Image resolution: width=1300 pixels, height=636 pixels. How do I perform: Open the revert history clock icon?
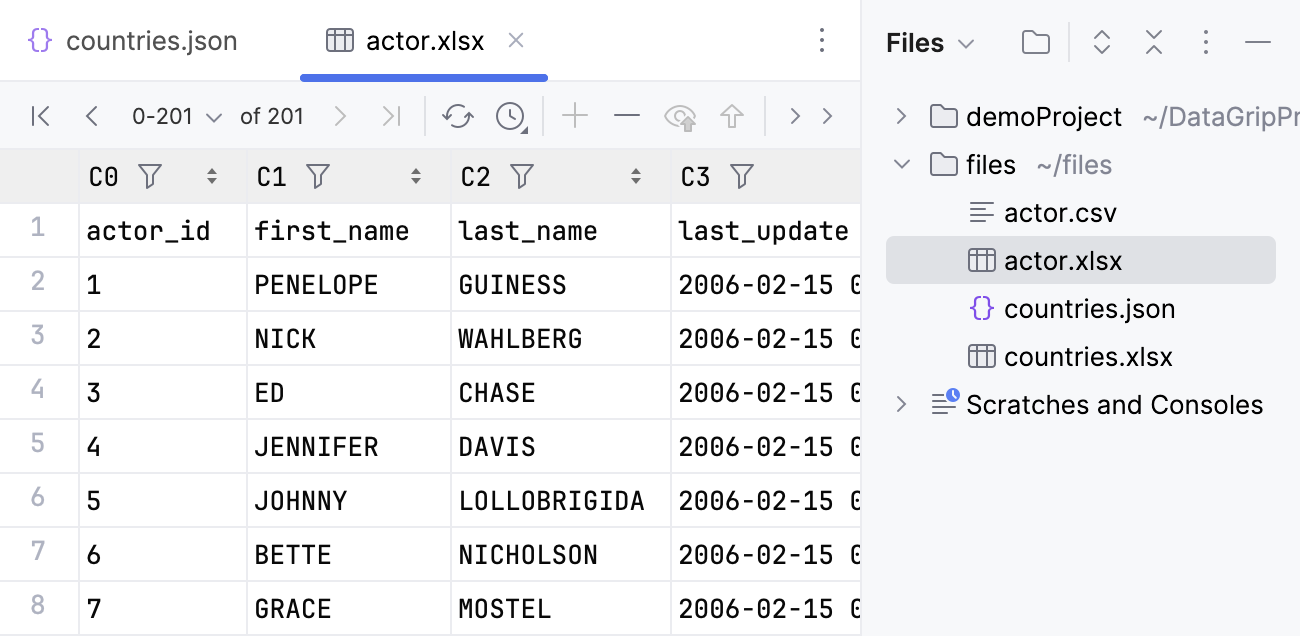pyautogui.click(x=508, y=115)
